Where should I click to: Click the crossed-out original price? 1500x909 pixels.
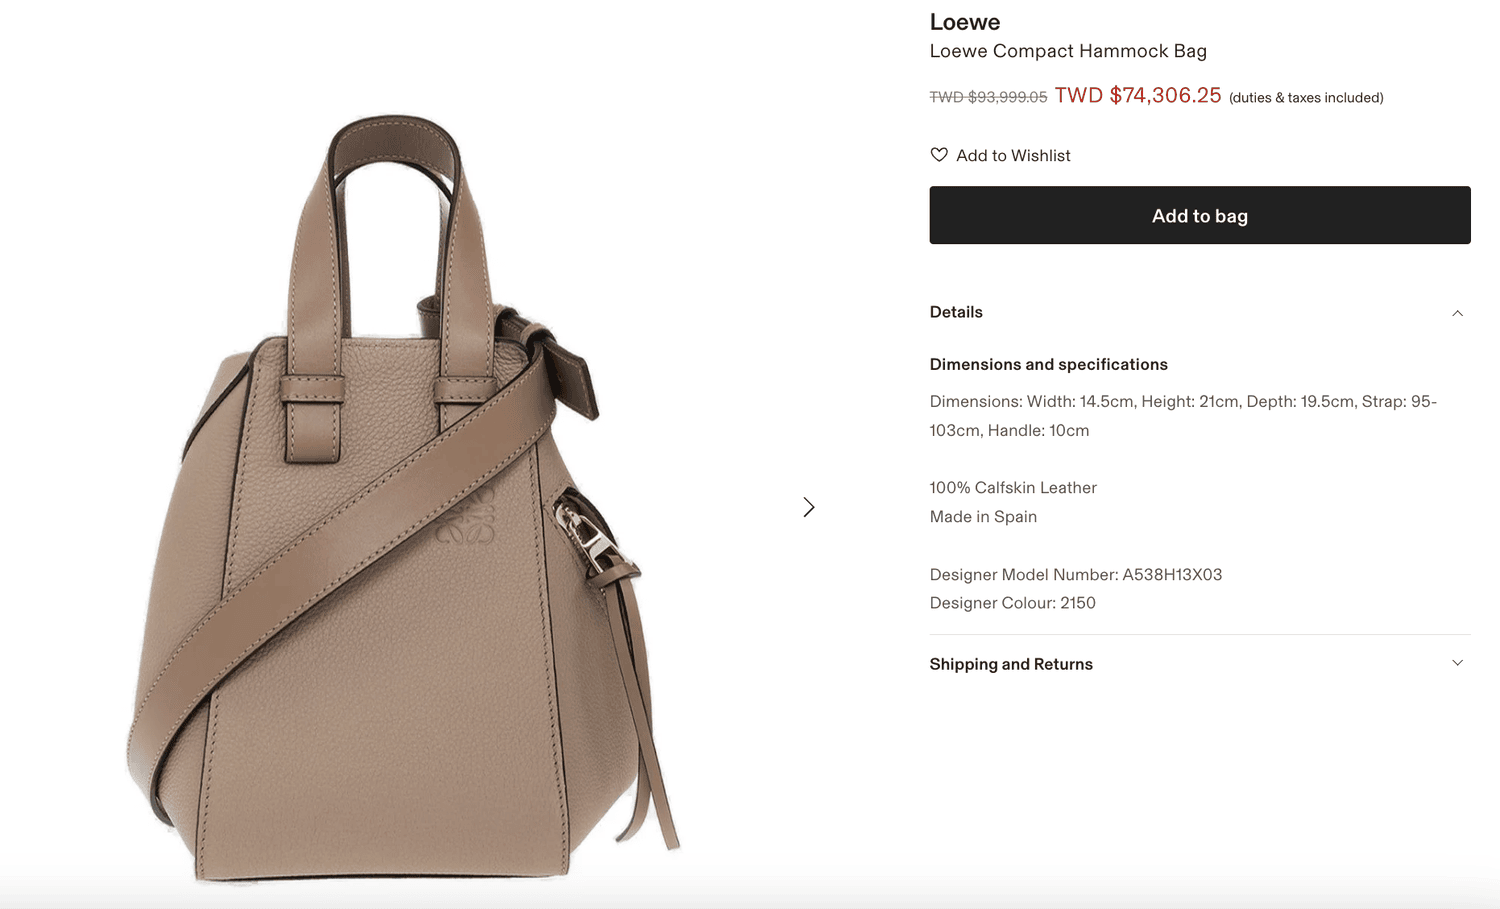click(x=988, y=97)
